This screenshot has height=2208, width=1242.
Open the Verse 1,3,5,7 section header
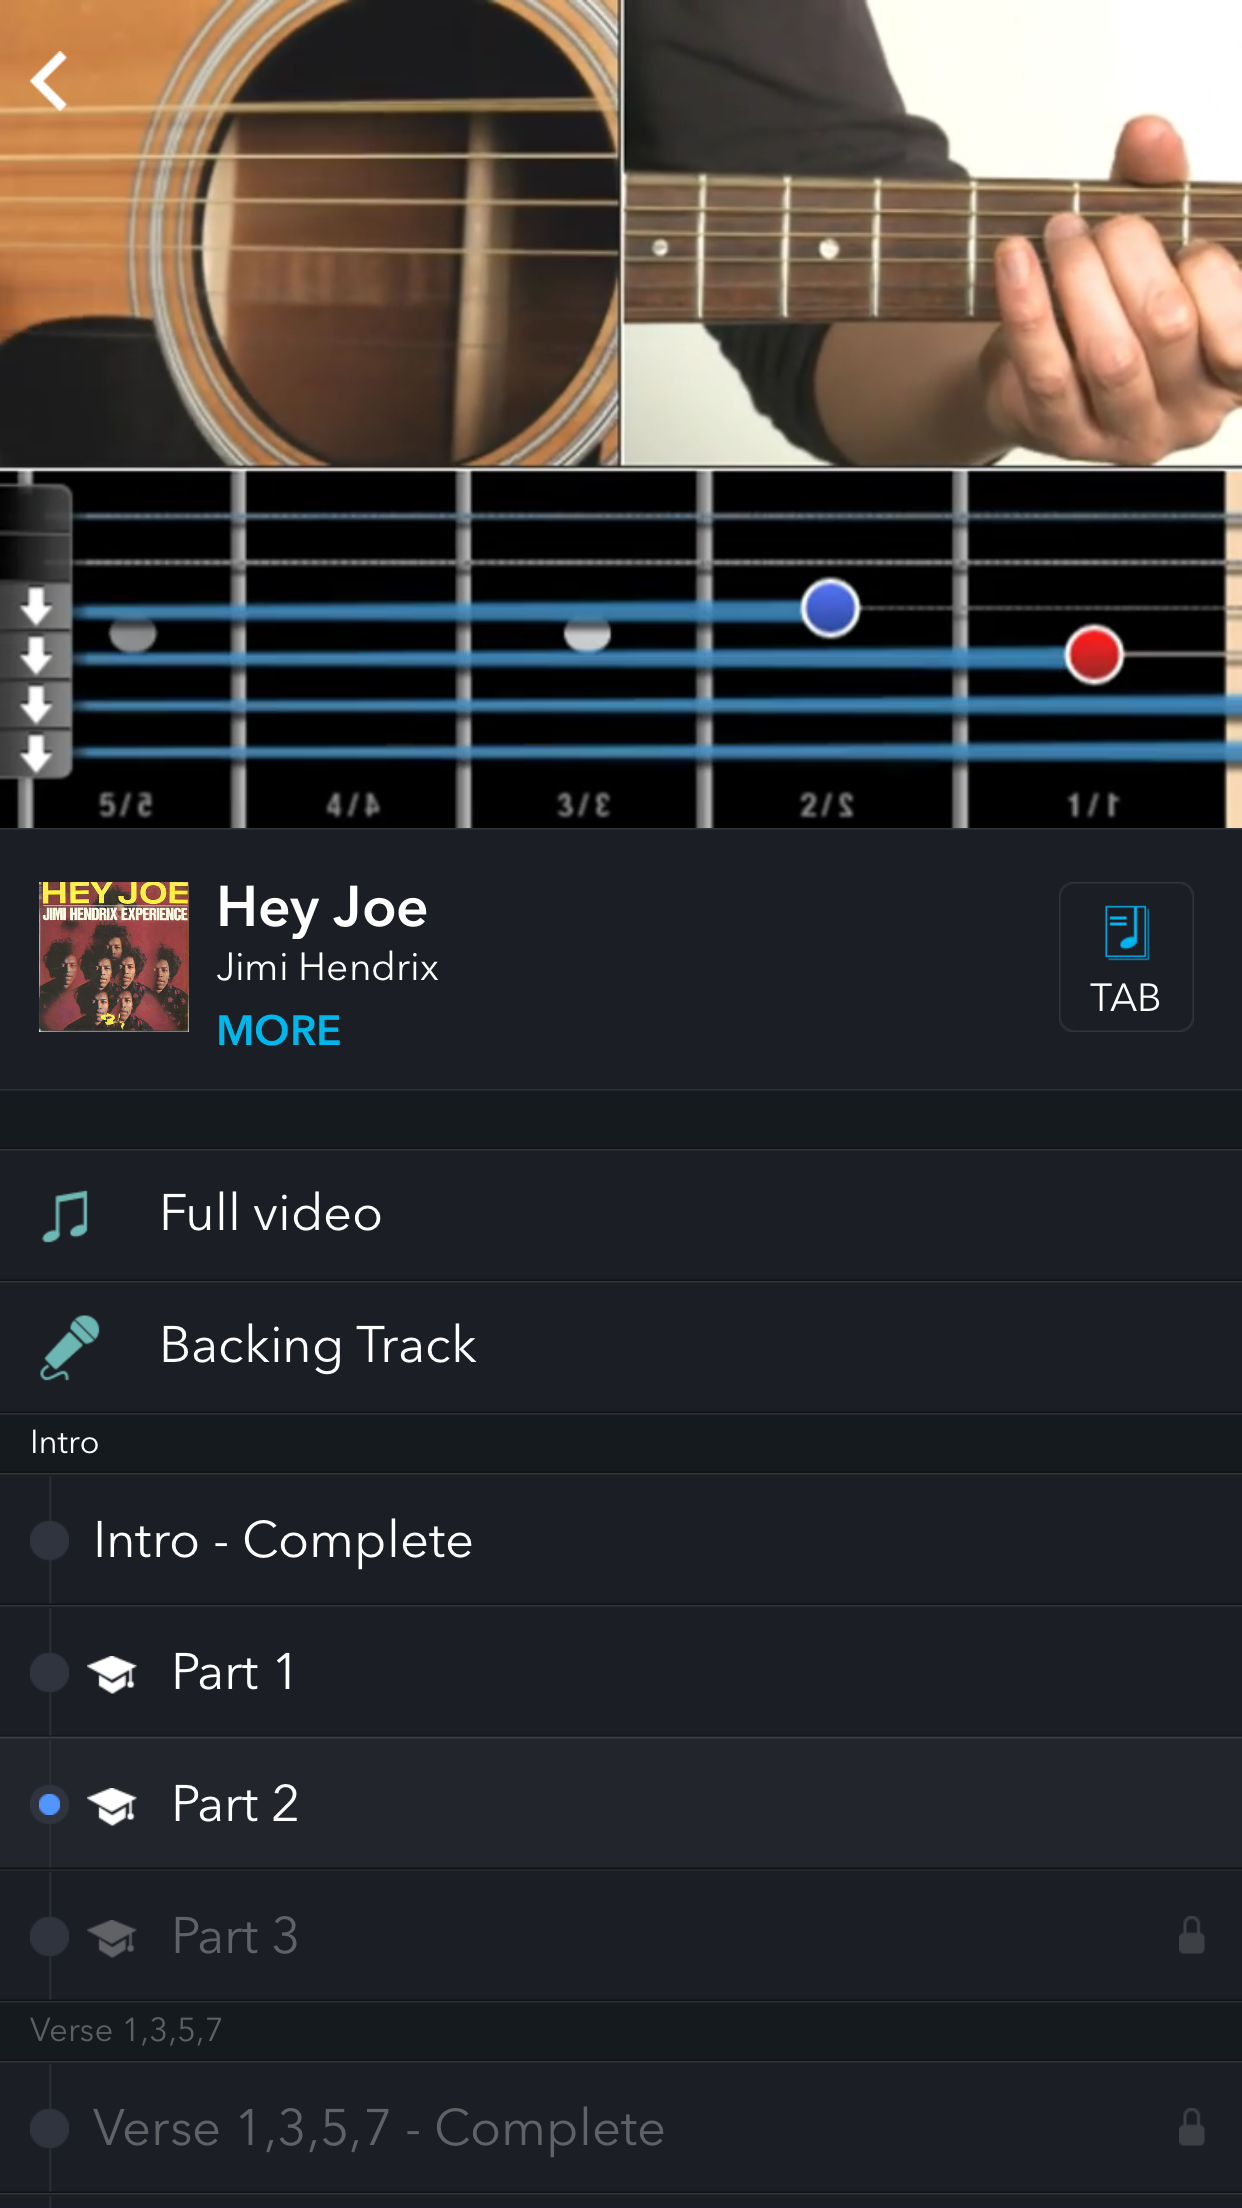pos(126,2030)
